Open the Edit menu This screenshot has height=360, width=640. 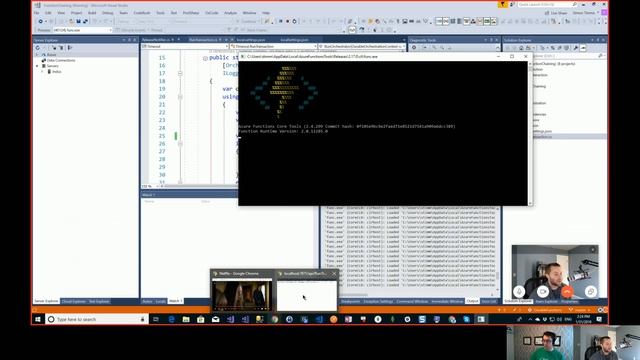[x=48, y=13]
